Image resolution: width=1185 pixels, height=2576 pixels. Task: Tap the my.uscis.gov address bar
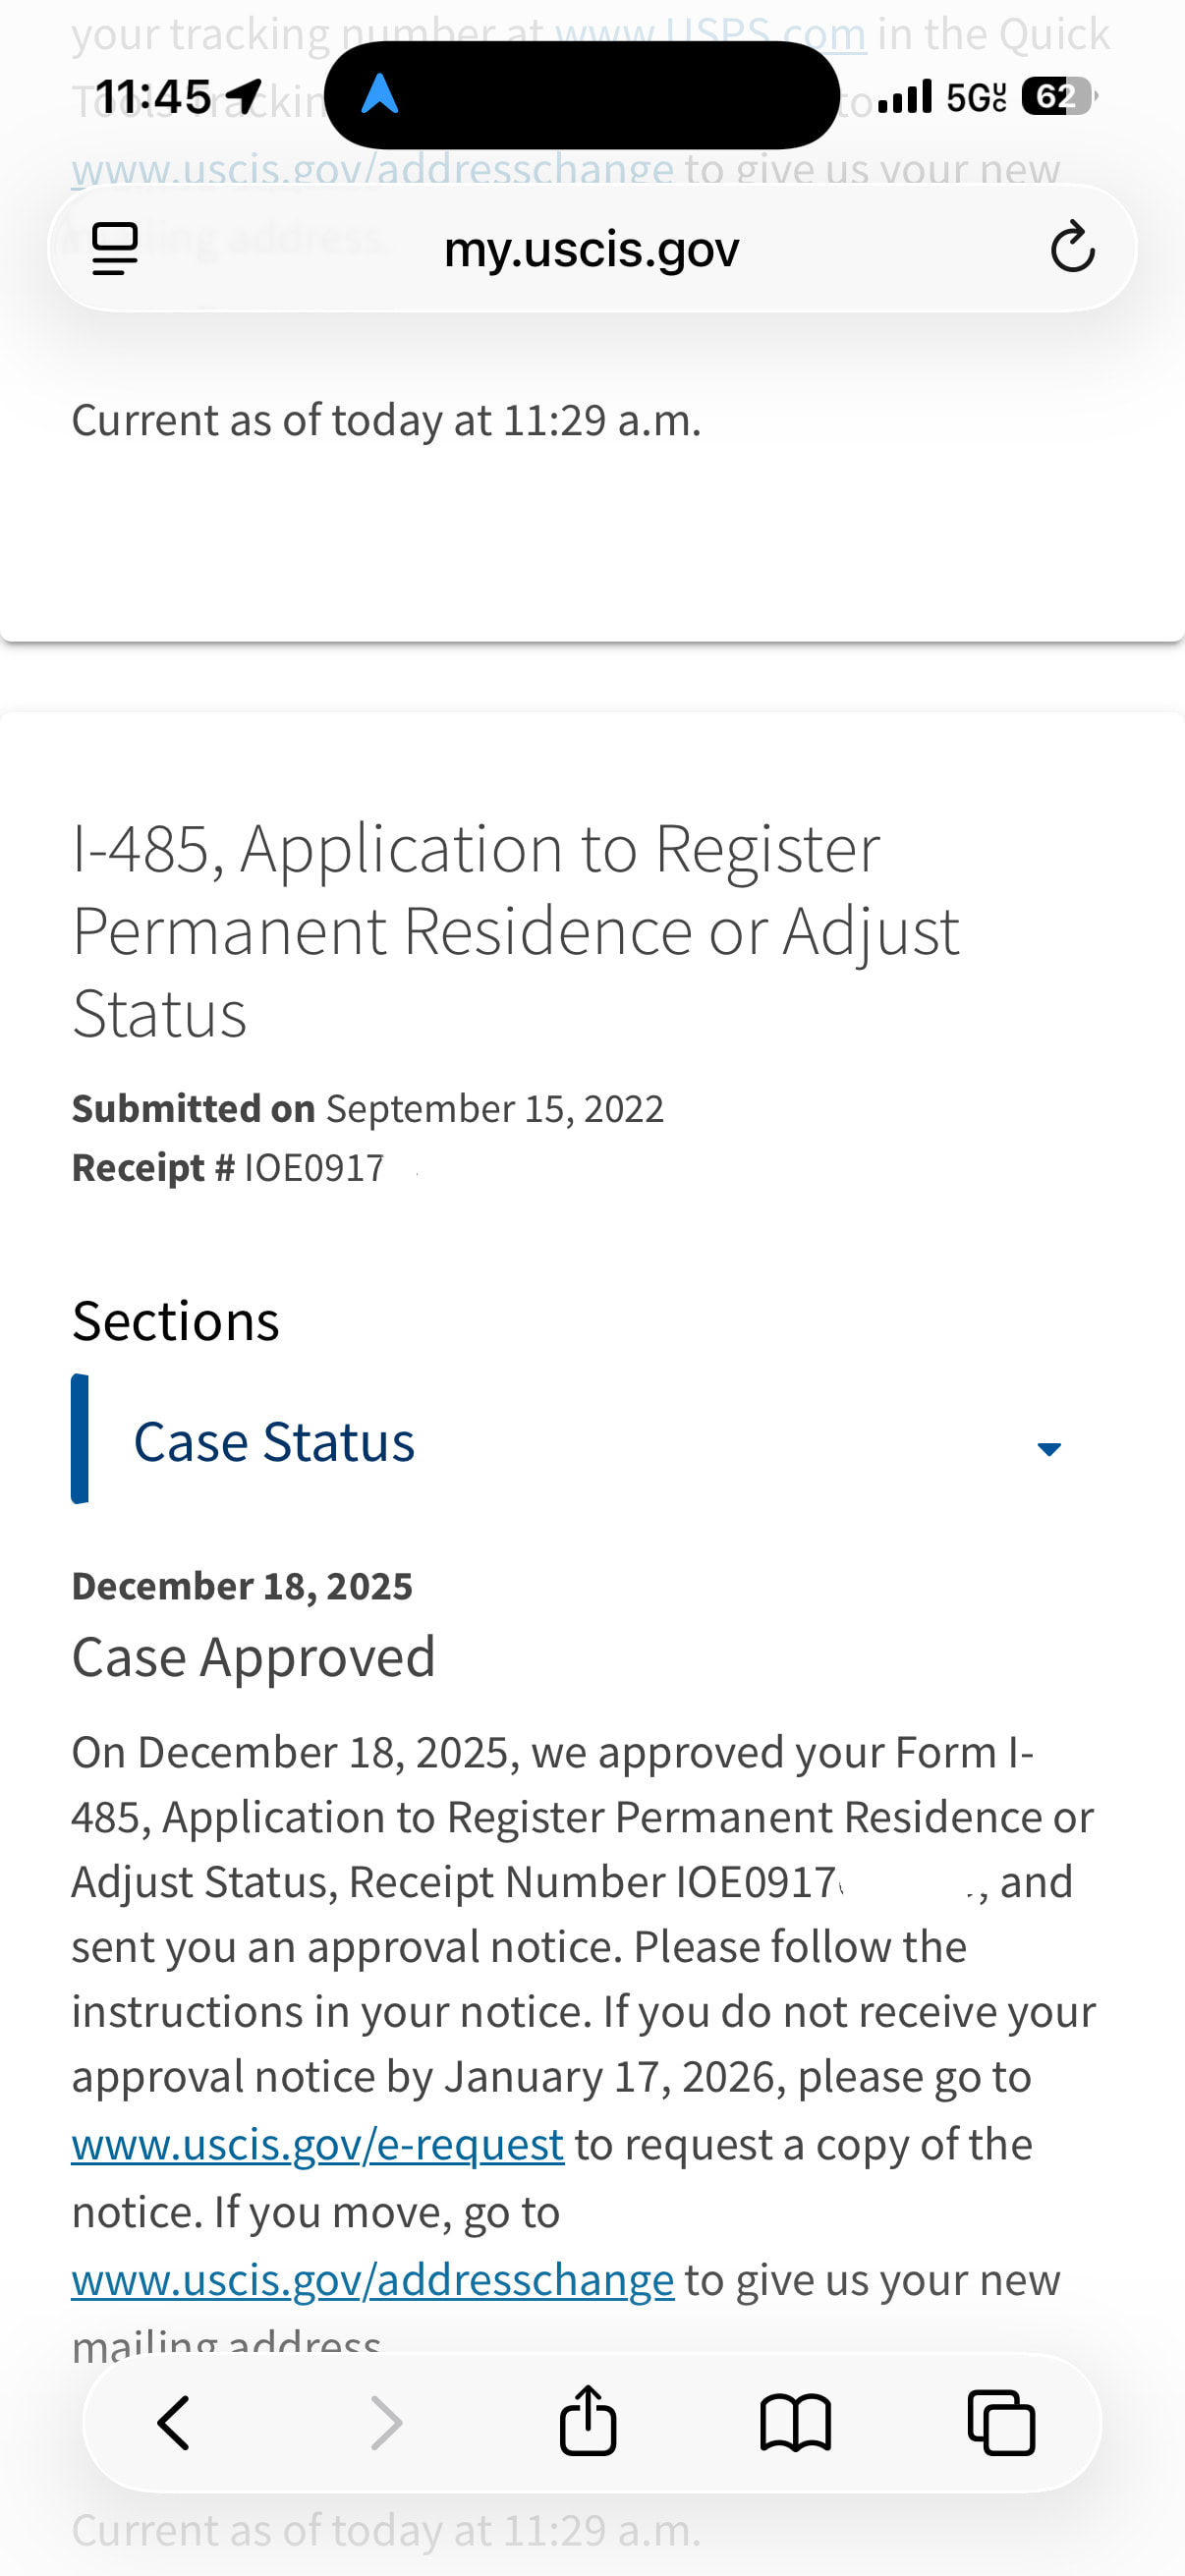pos(591,249)
